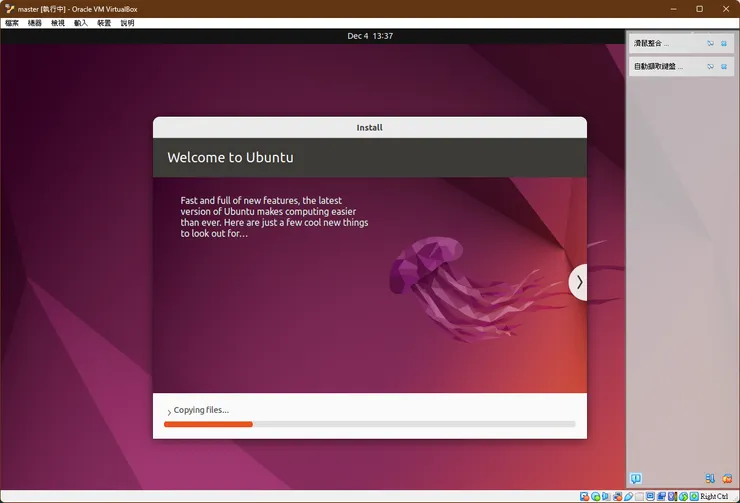This screenshot has width=740, height=503.
Task: Click next slide arrow in Ubuntu installer
Action: coord(579,282)
